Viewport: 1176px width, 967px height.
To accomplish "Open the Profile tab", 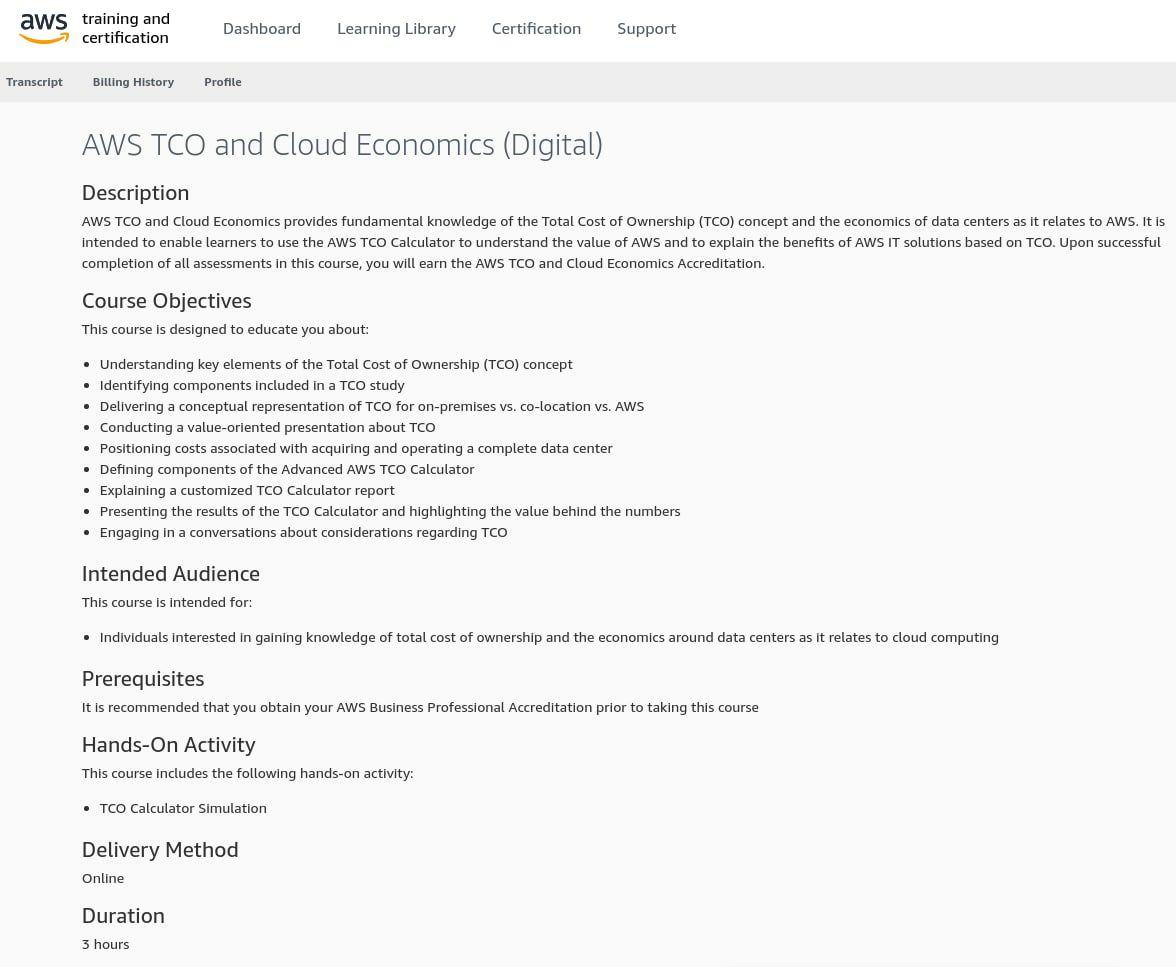I will (x=223, y=82).
